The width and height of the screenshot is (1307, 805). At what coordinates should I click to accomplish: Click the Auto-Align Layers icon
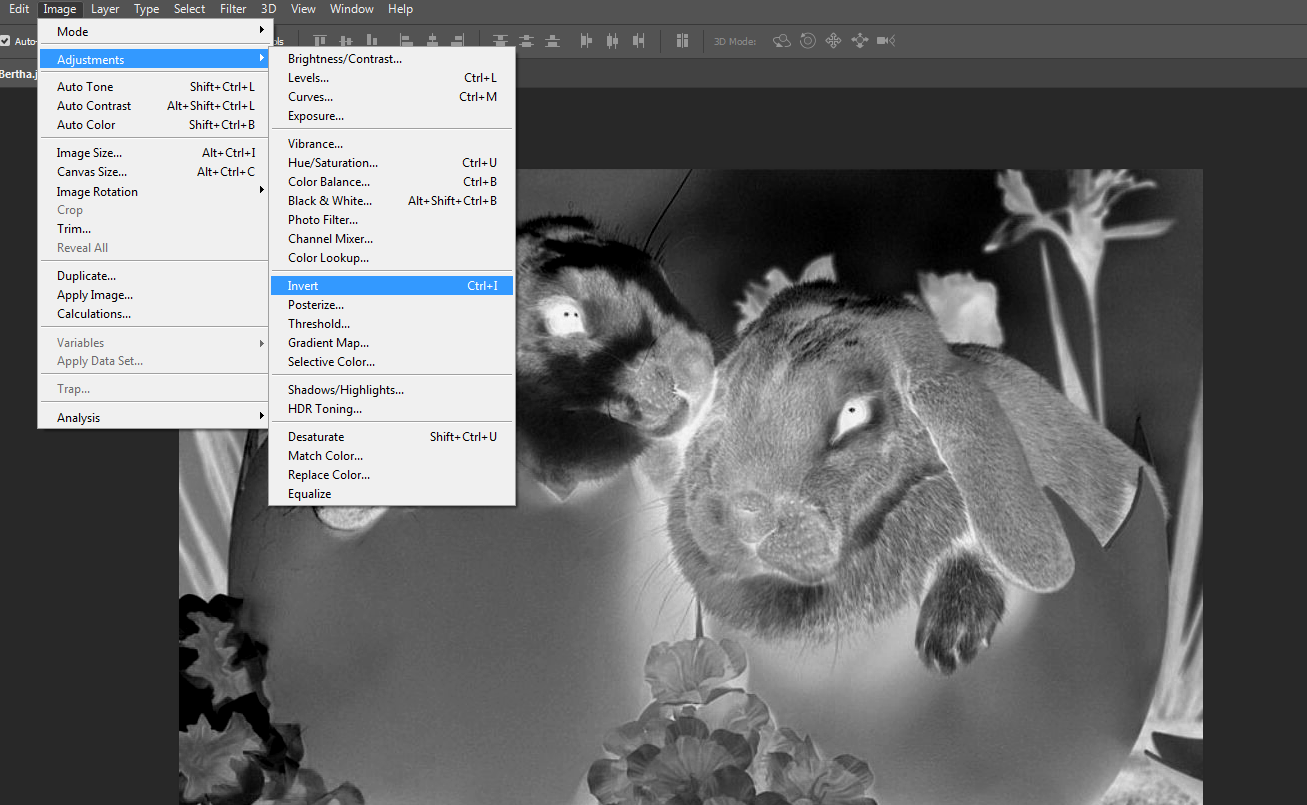click(x=683, y=41)
